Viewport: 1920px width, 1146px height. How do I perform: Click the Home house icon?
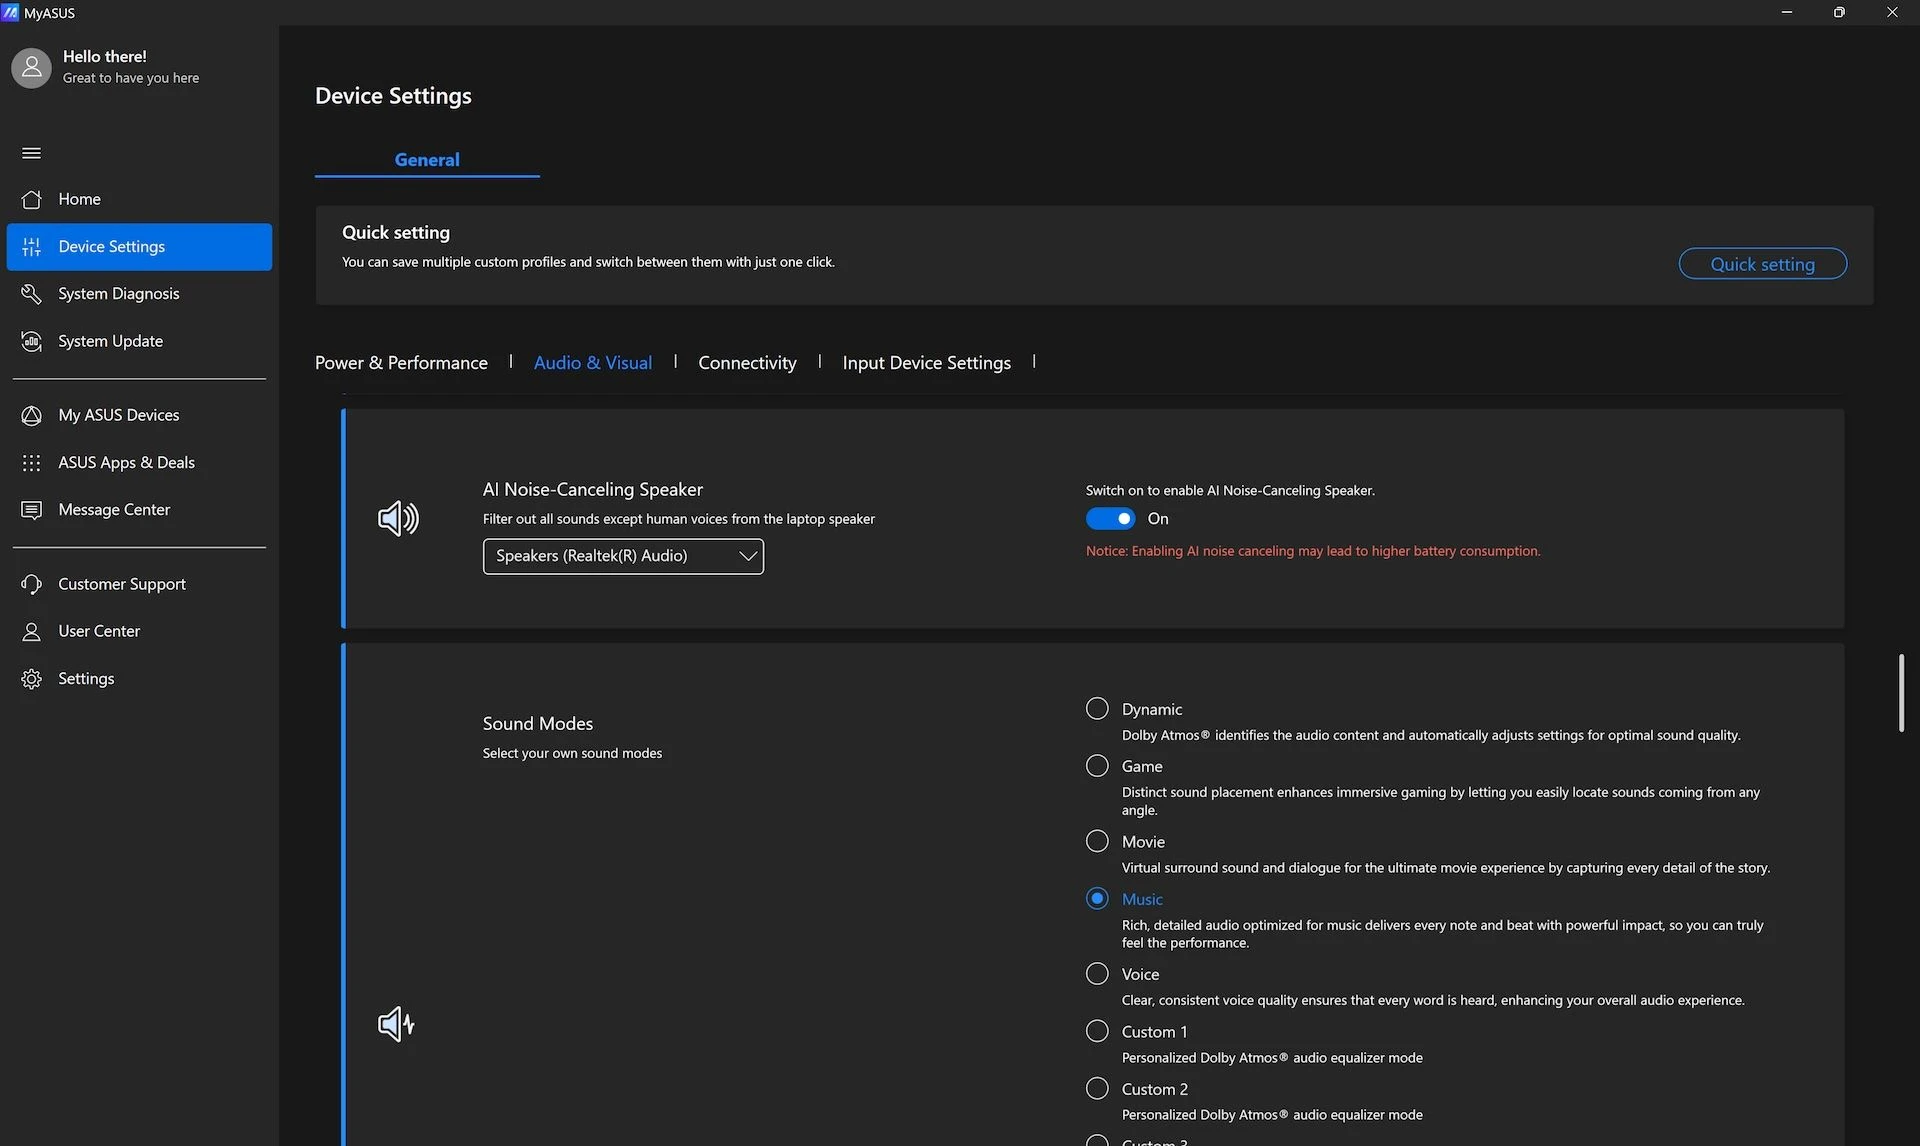(31, 199)
